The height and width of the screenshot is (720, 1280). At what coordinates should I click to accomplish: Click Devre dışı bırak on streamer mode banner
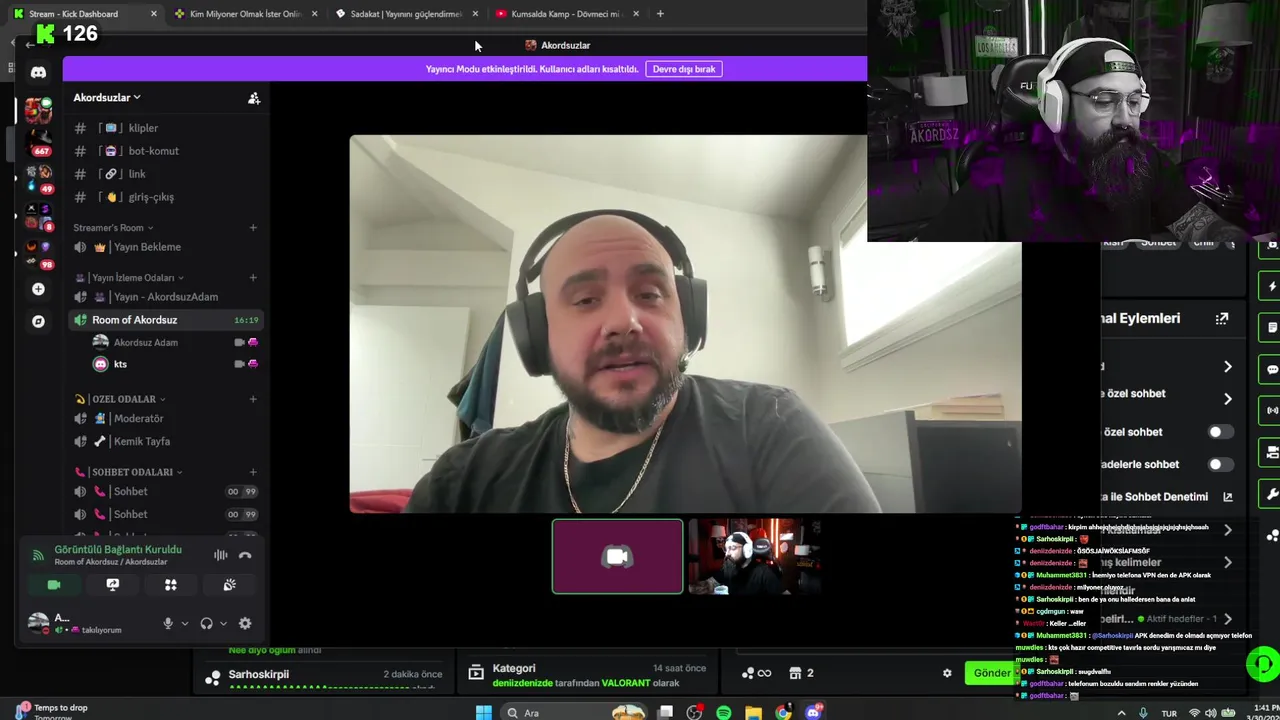click(x=685, y=69)
